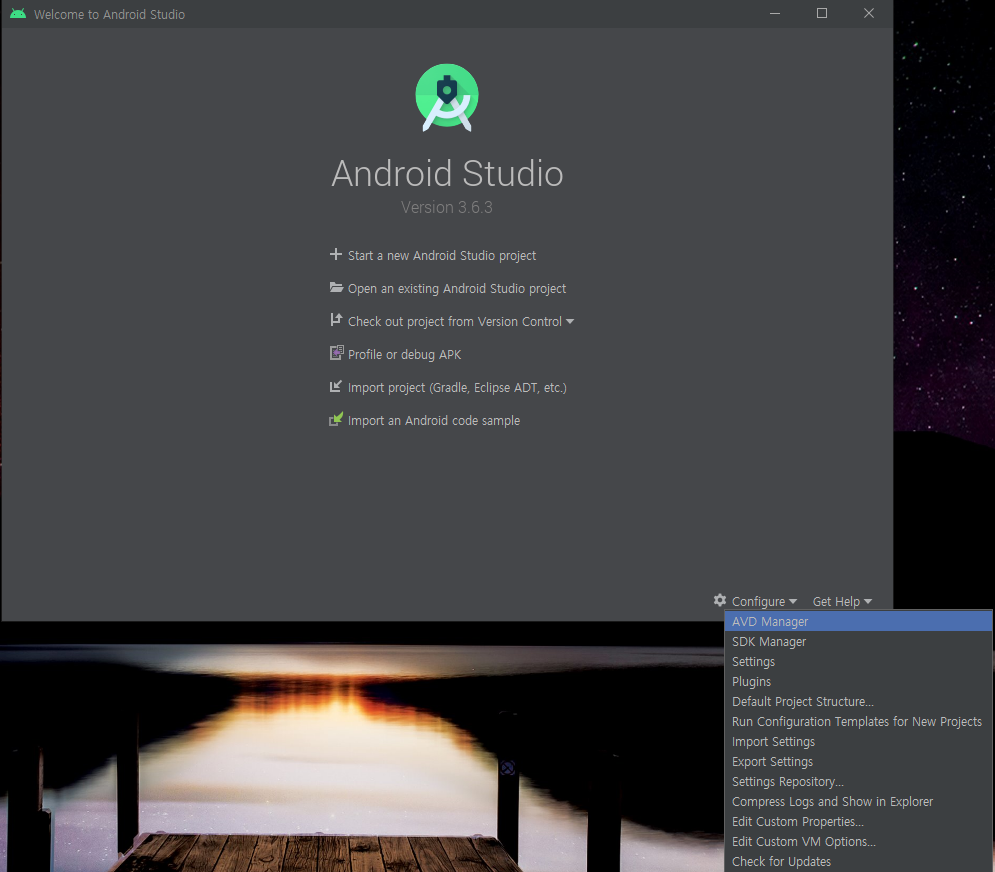Open Edit Custom VM Options...
Image resolution: width=995 pixels, height=872 pixels.
click(858, 842)
